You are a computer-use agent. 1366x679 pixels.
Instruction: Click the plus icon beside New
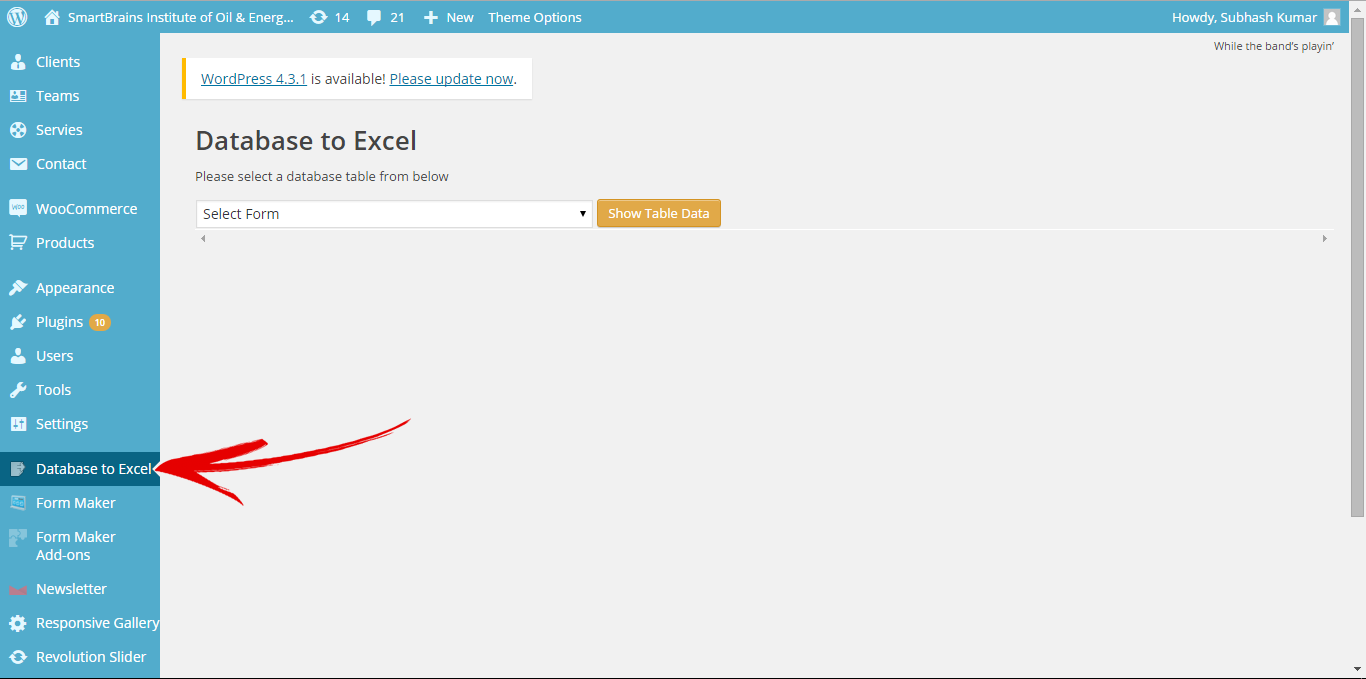(x=431, y=17)
